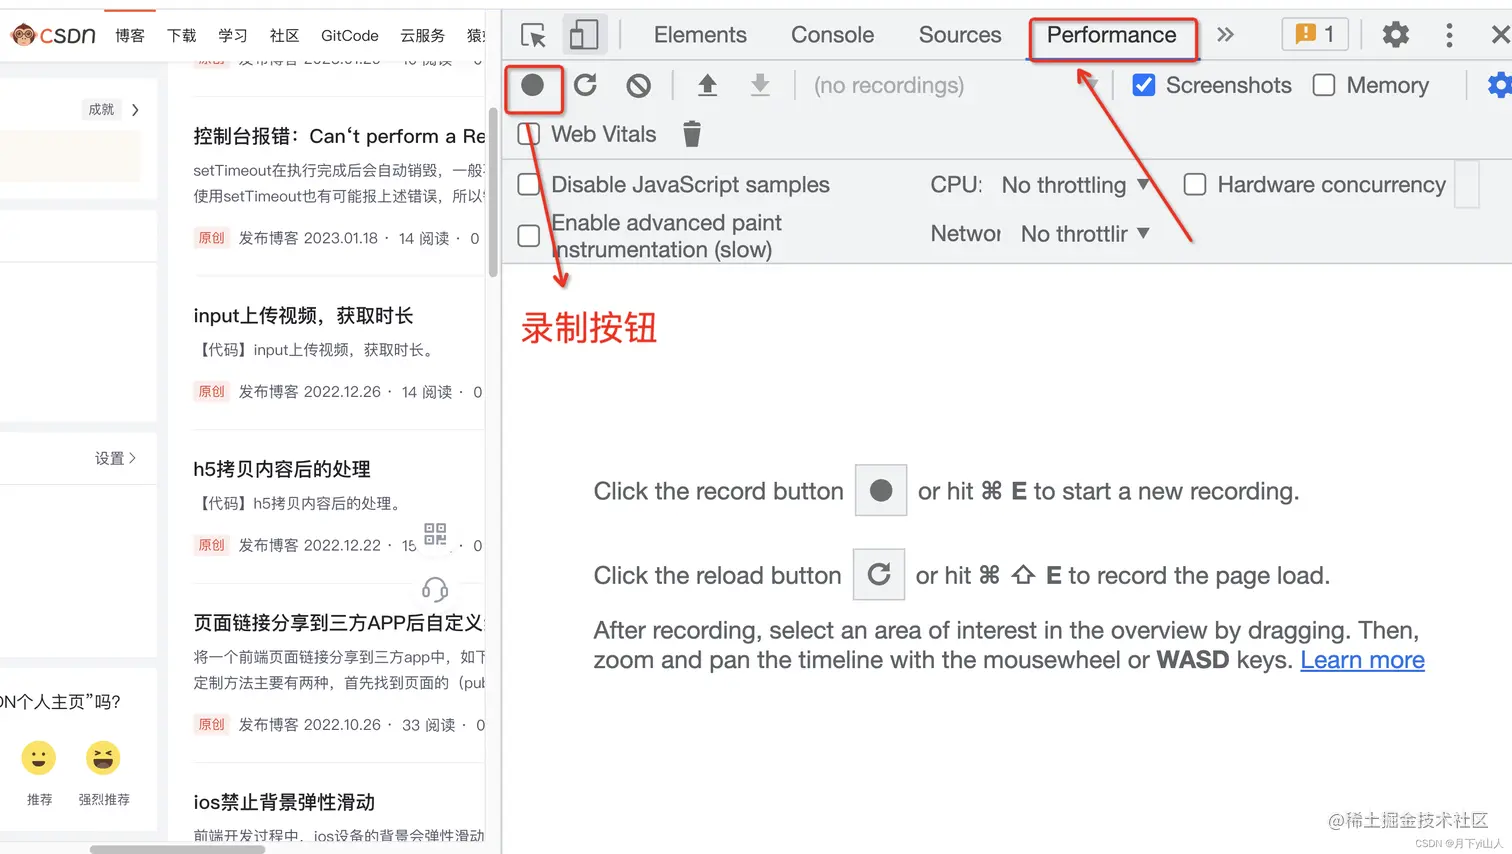
Task: Check Disable JavaScript samples
Action: point(529,184)
